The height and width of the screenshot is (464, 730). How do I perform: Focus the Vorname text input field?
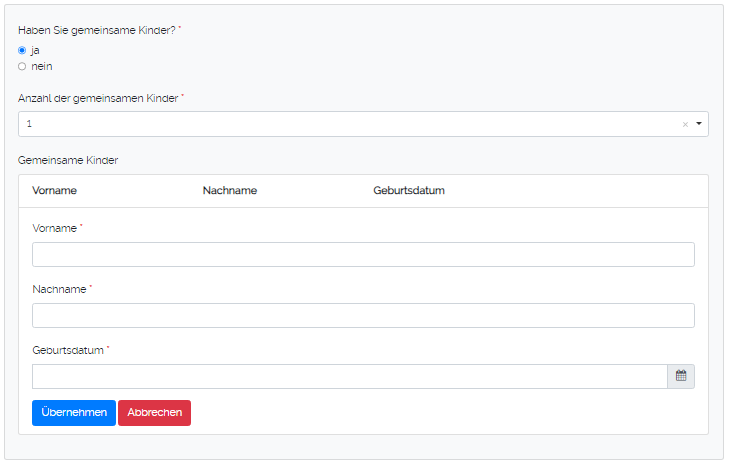pyautogui.click(x=363, y=255)
